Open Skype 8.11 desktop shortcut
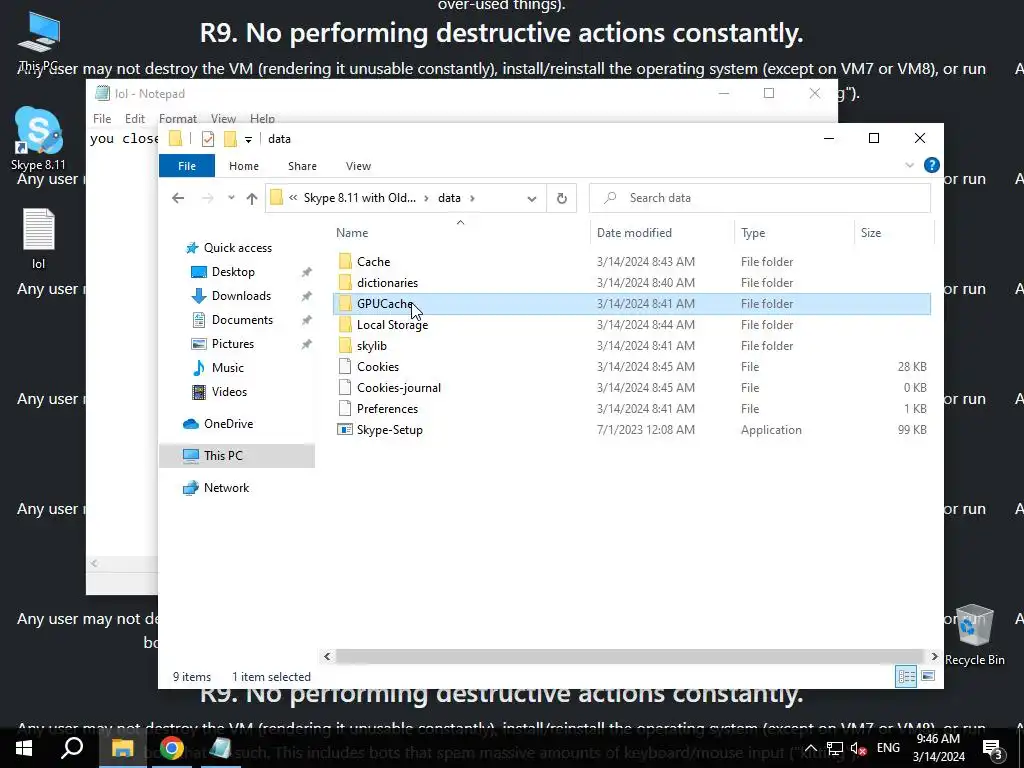 pyautogui.click(x=39, y=138)
